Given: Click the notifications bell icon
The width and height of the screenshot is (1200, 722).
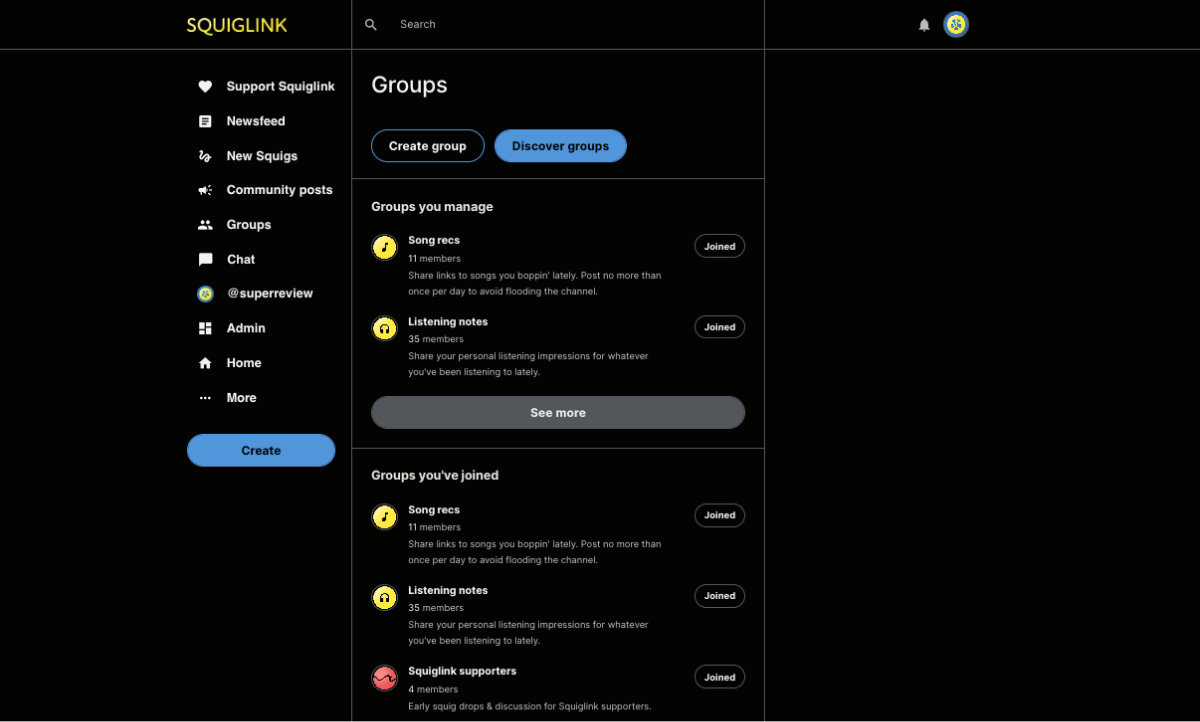Looking at the screenshot, I should [x=924, y=25].
